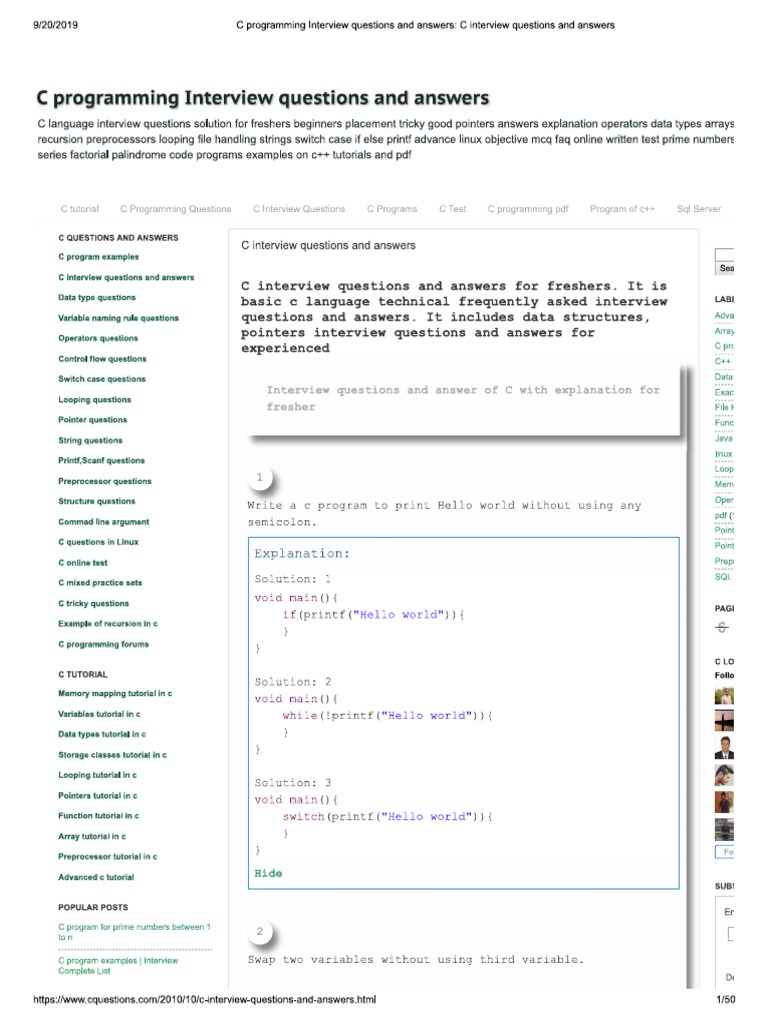Image resolution: width=768 pixels, height=1024 pixels.
Task: Open the Loop label in right sidebar
Action: tap(724, 470)
